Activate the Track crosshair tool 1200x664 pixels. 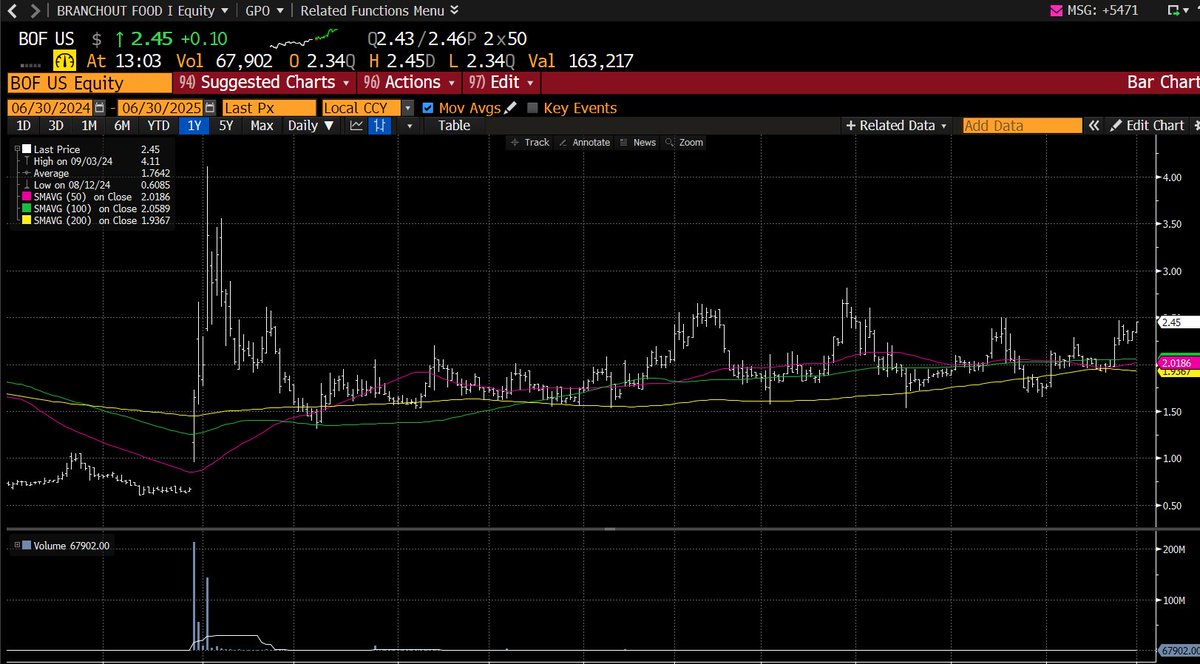pos(530,142)
